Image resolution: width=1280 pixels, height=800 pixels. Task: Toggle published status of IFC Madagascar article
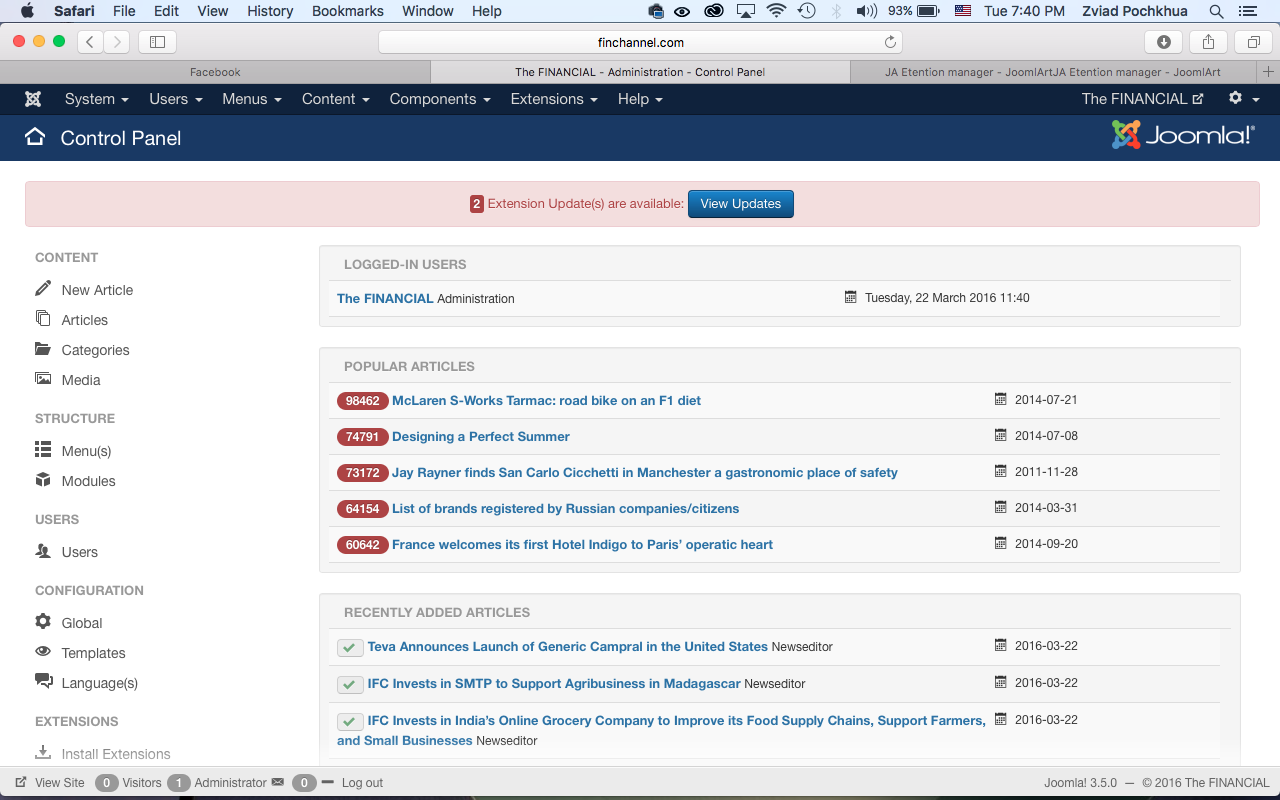[x=350, y=685]
